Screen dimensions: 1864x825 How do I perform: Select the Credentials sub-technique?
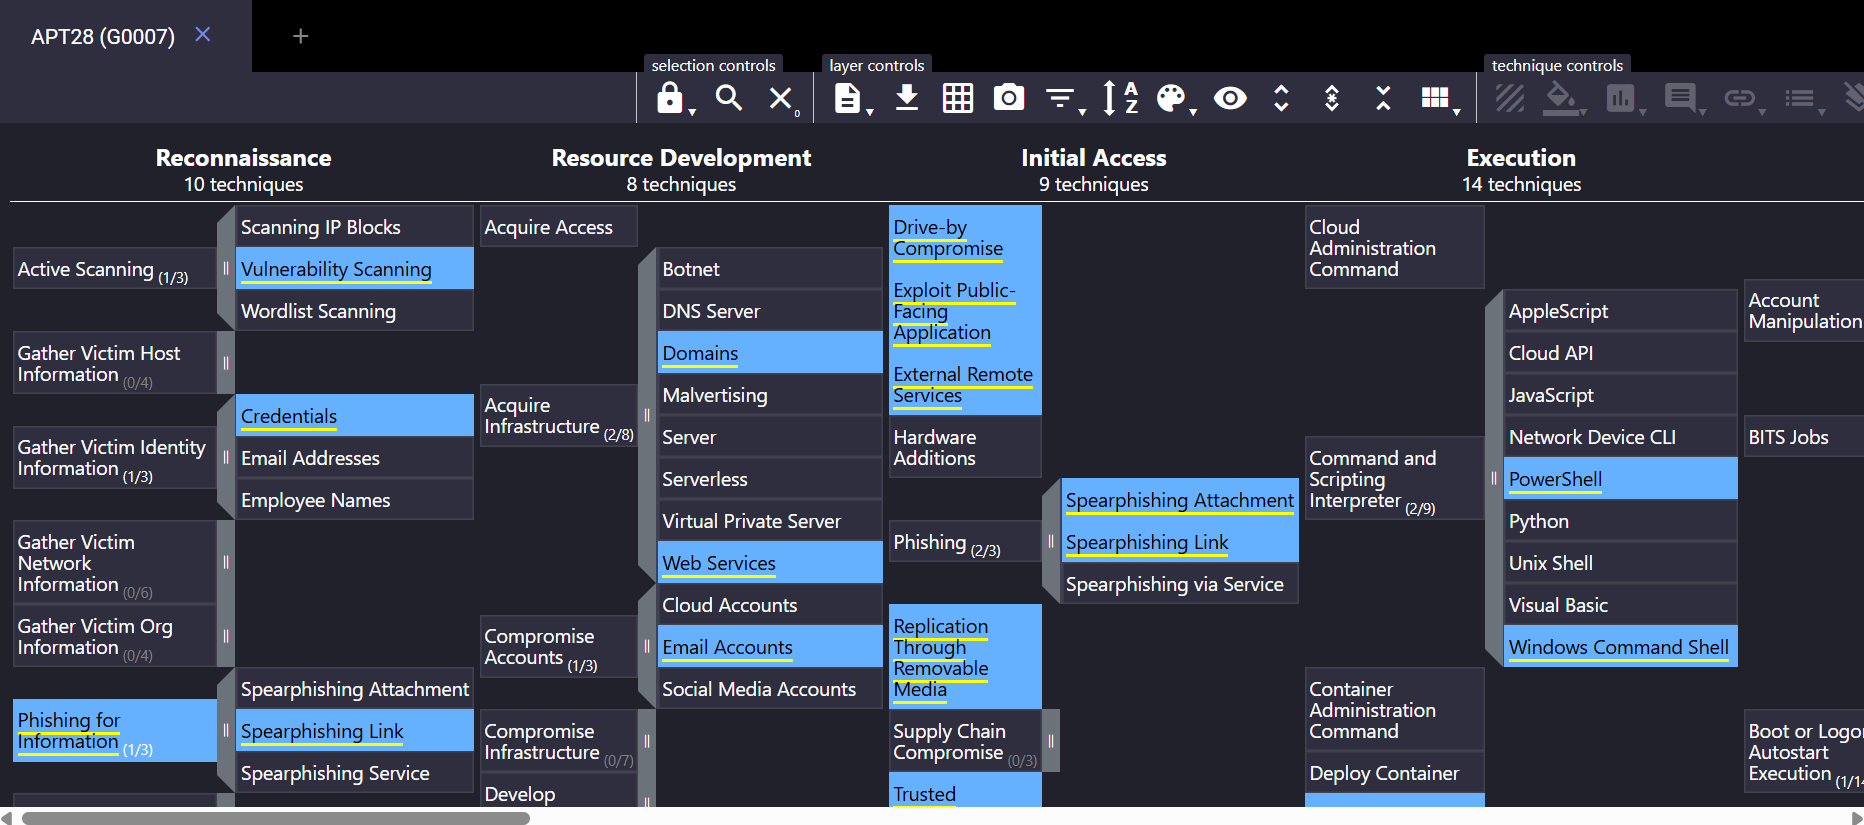coord(355,416)
